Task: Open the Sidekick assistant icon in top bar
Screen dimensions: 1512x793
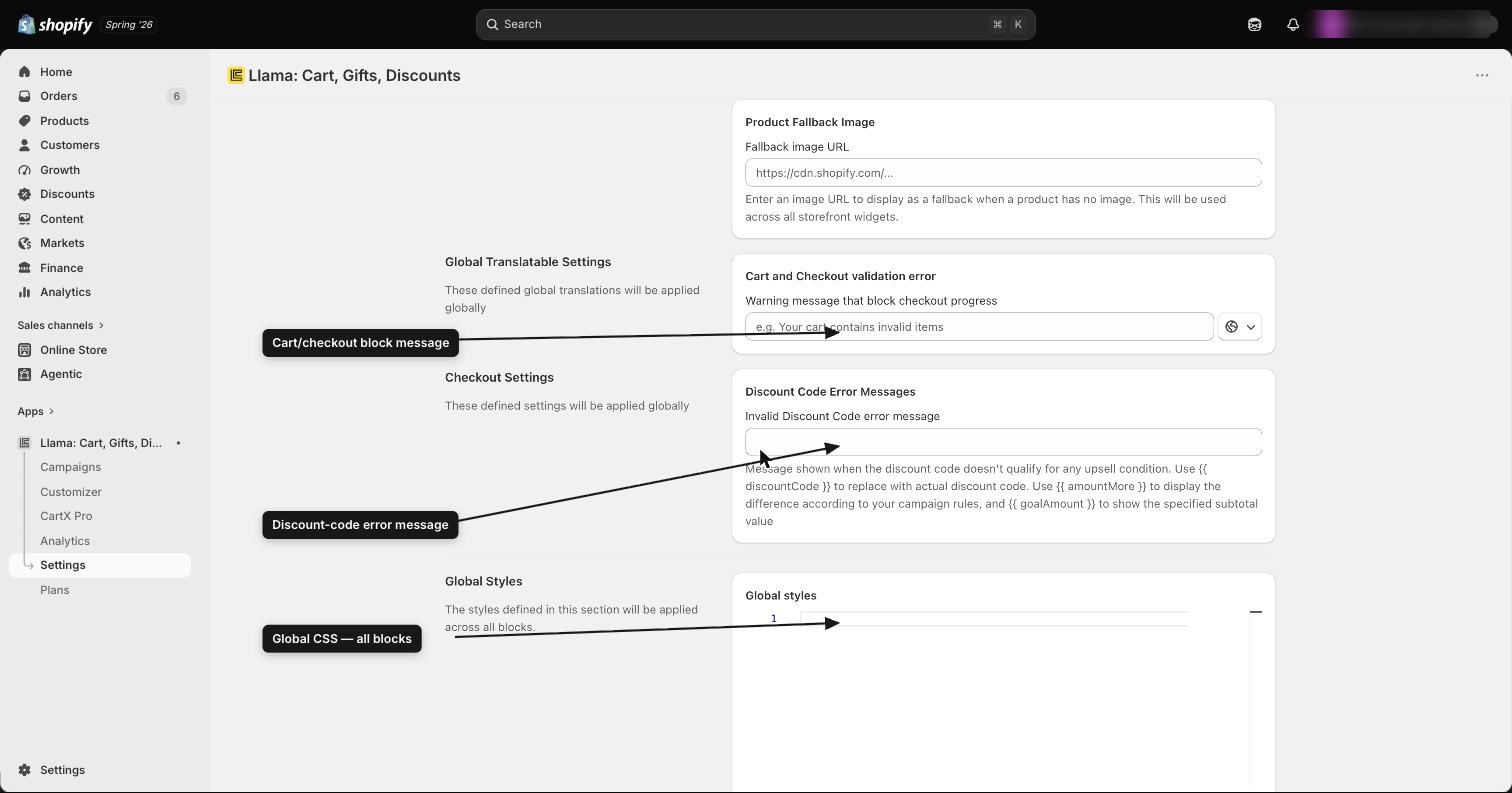Action: pos(1254,24)
